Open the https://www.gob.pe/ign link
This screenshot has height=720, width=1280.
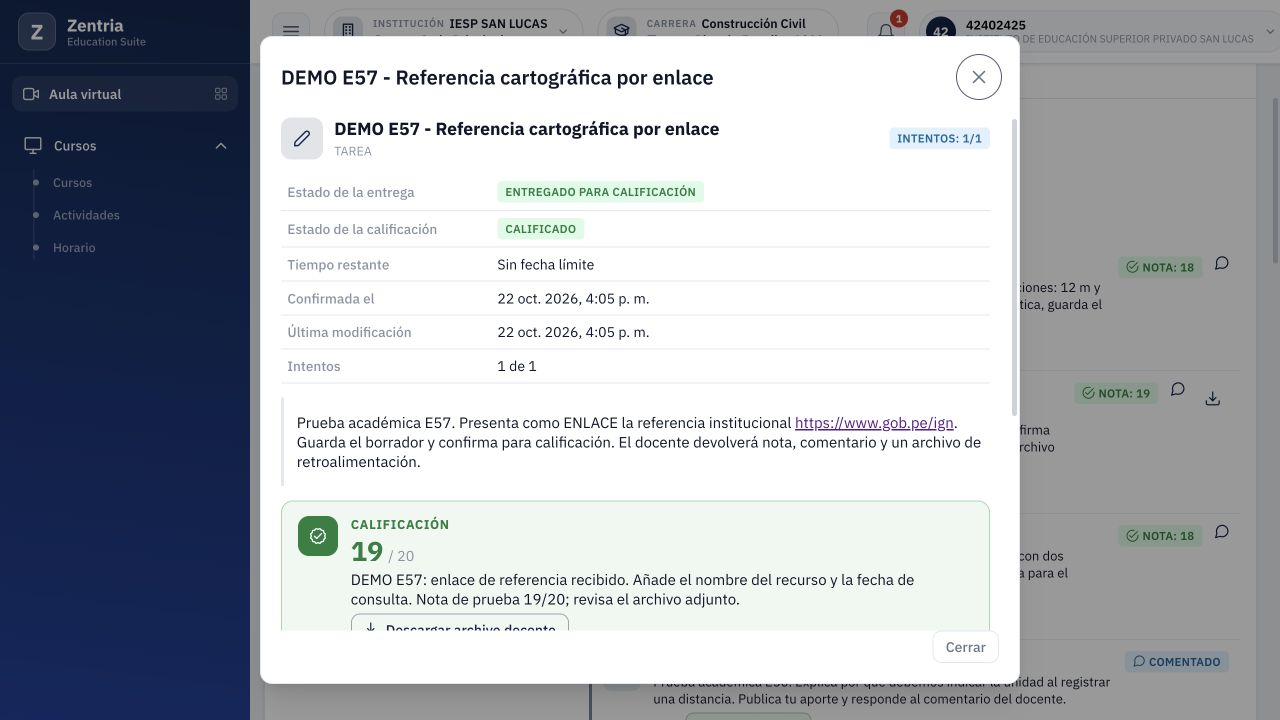click(874, 423)
